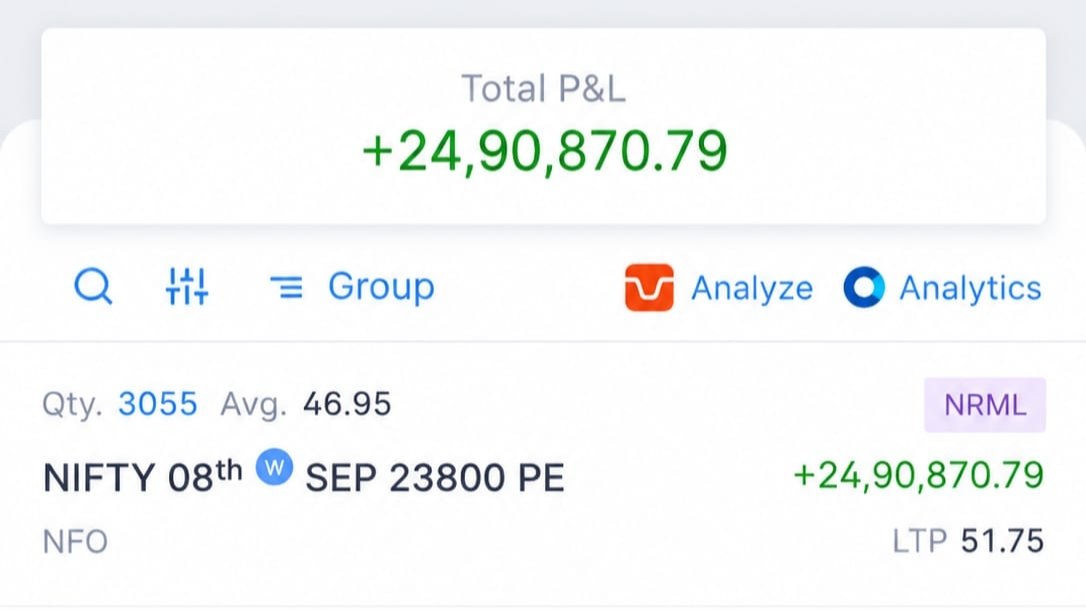Tap the Group list lines icon
The image size is (1086, 611).
tap(287, 287)
